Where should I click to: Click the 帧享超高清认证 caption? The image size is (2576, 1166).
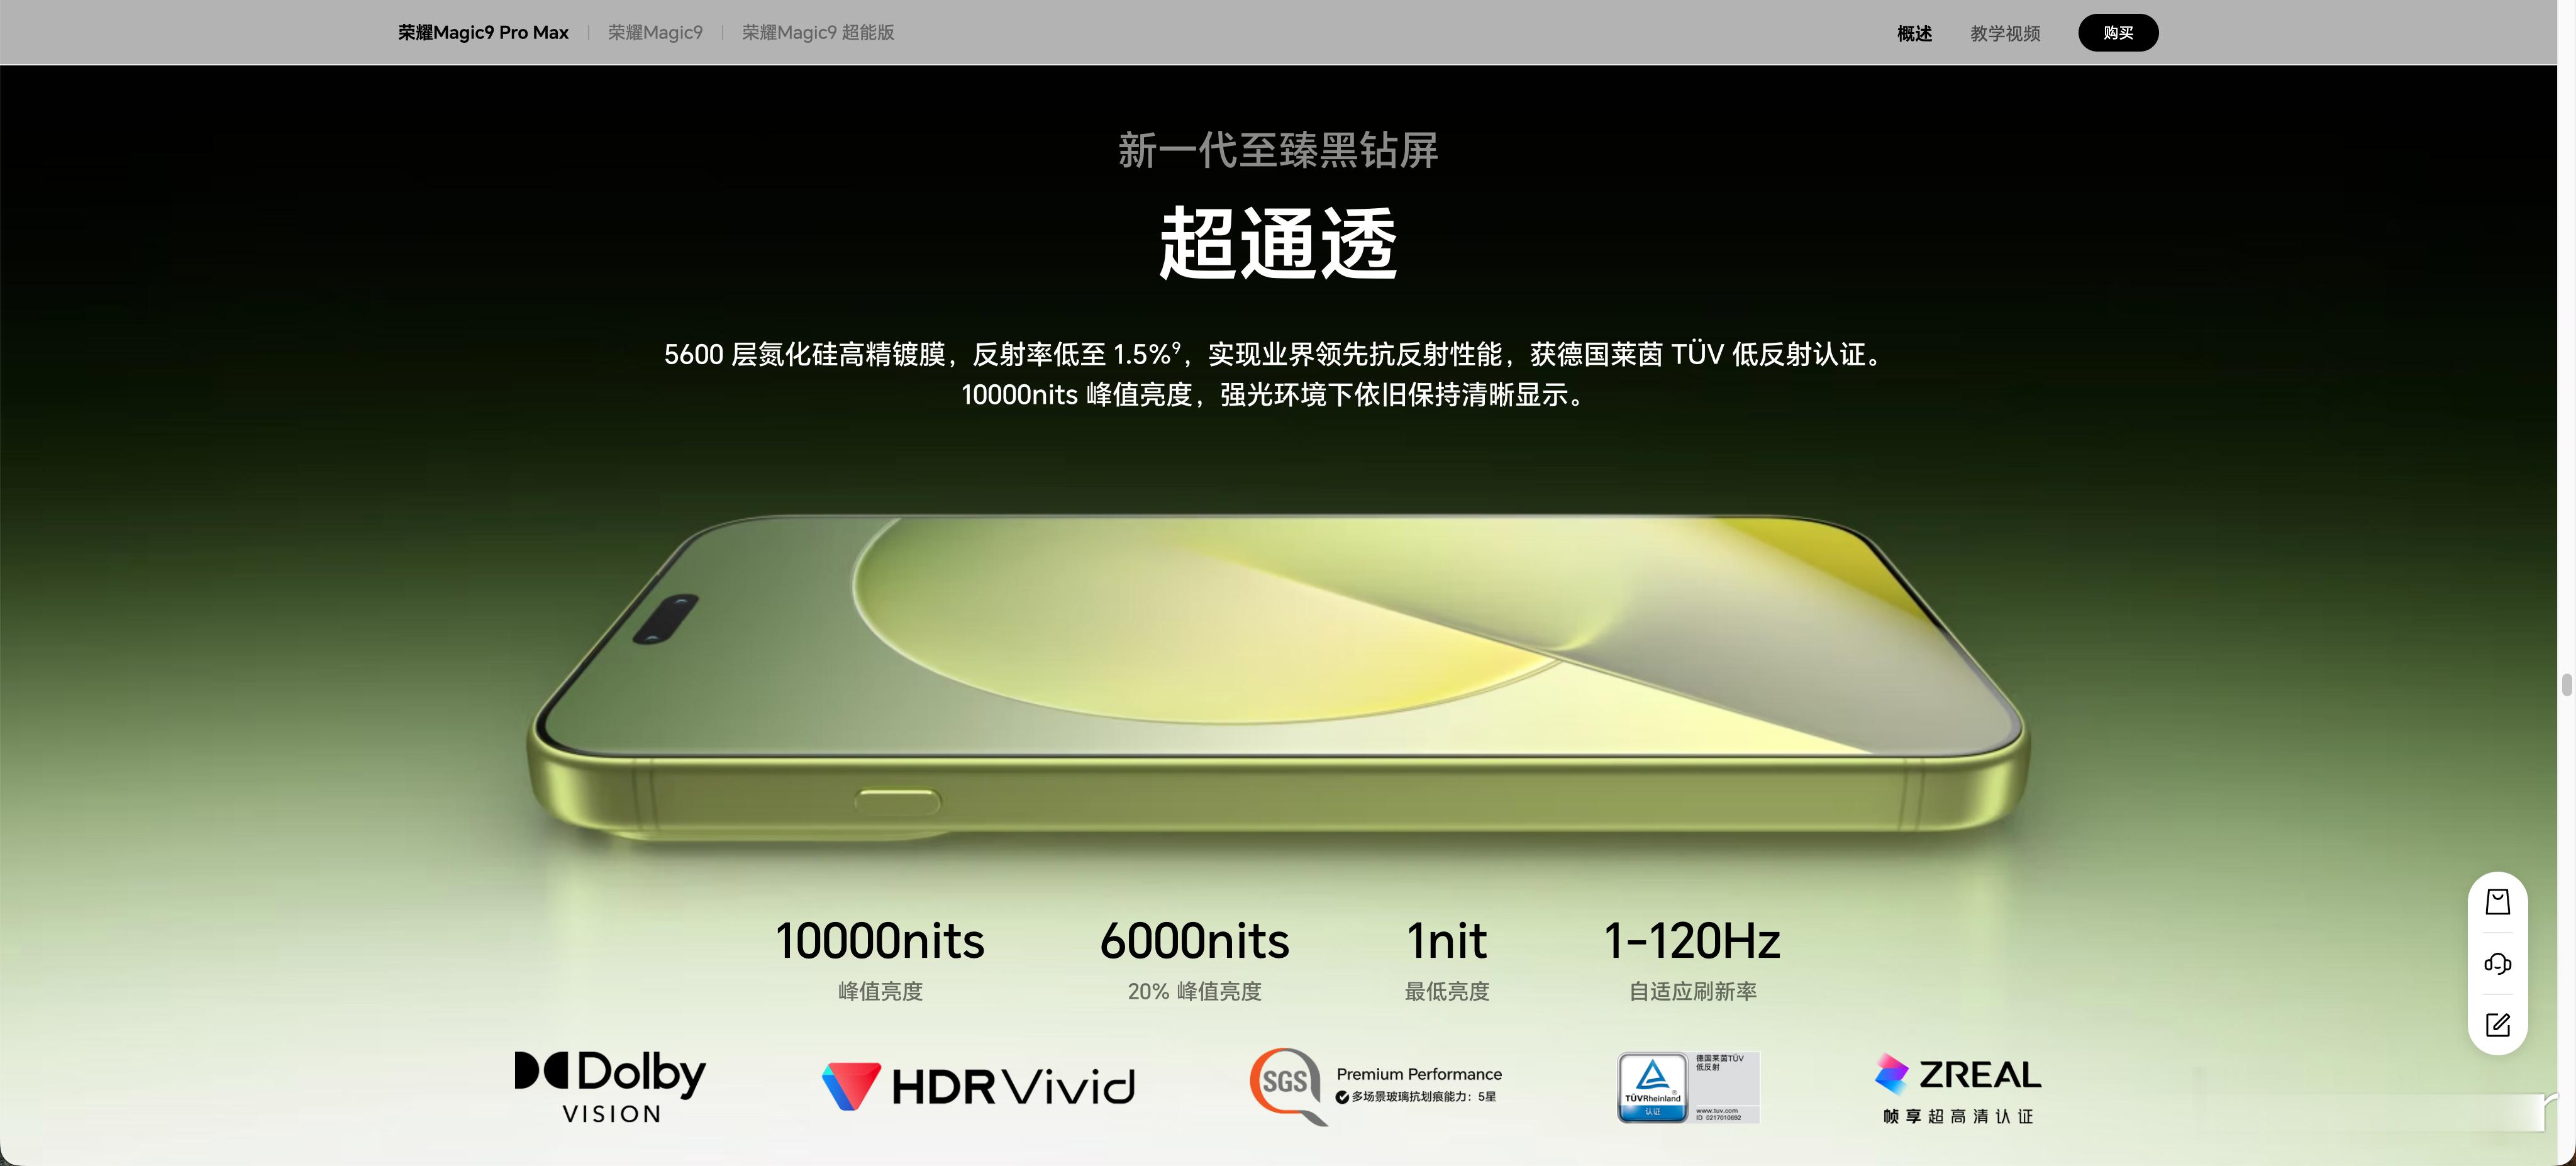pyautogui.click(x=1958, y=1116)
